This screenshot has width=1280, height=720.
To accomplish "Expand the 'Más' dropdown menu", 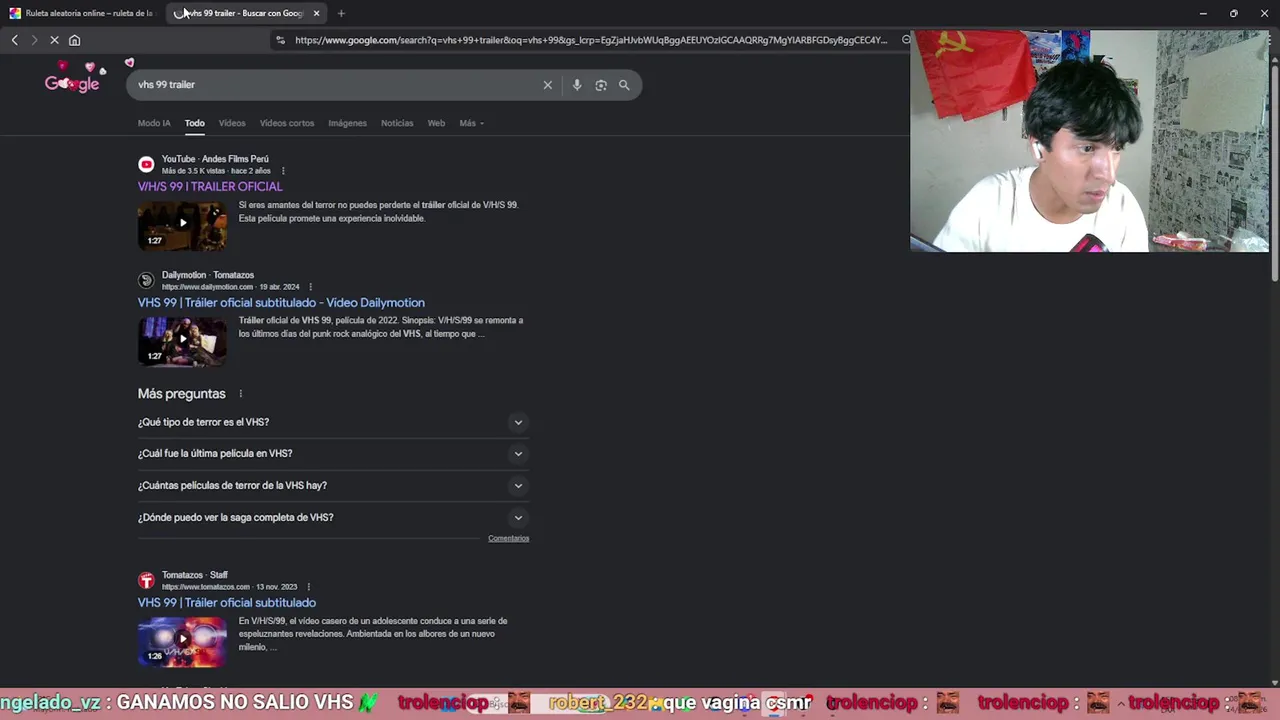I will (471, 123).
